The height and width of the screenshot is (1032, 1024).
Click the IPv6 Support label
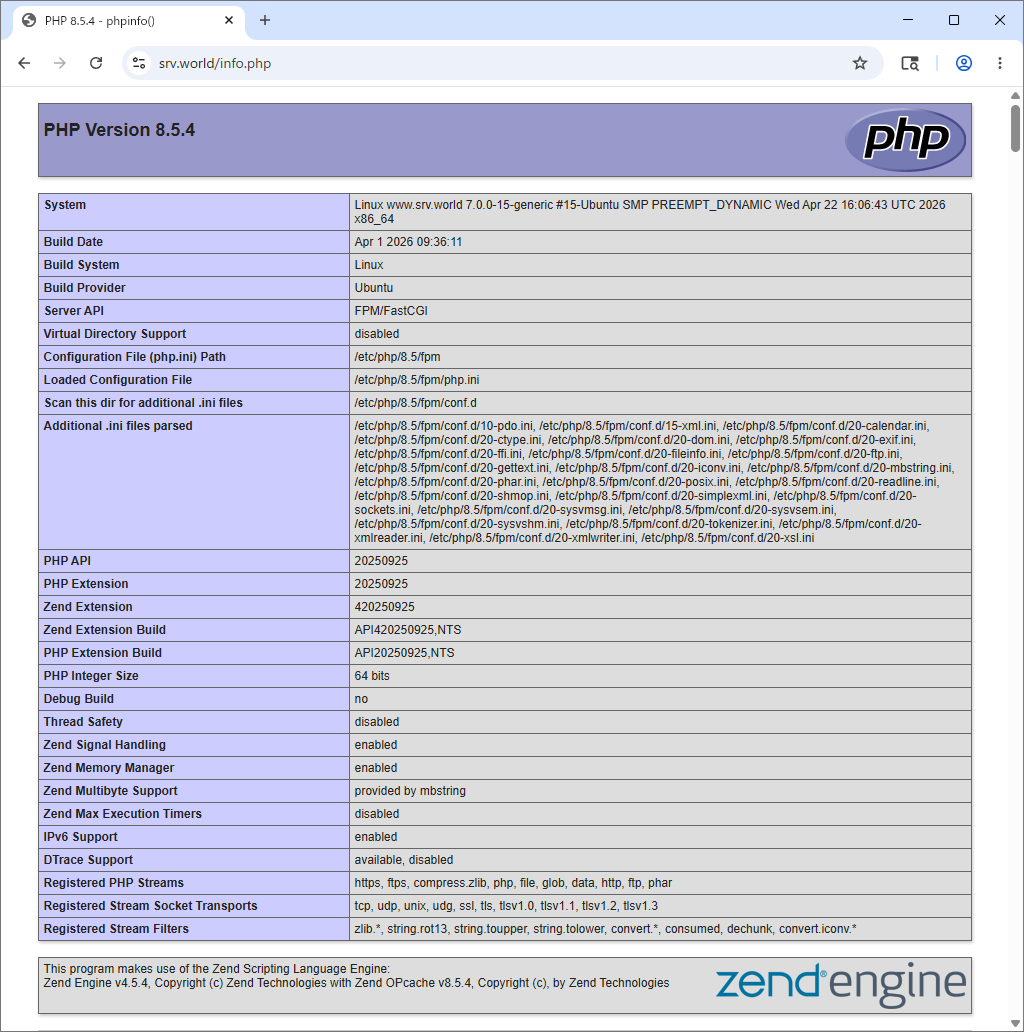click(x=80, y=837)
